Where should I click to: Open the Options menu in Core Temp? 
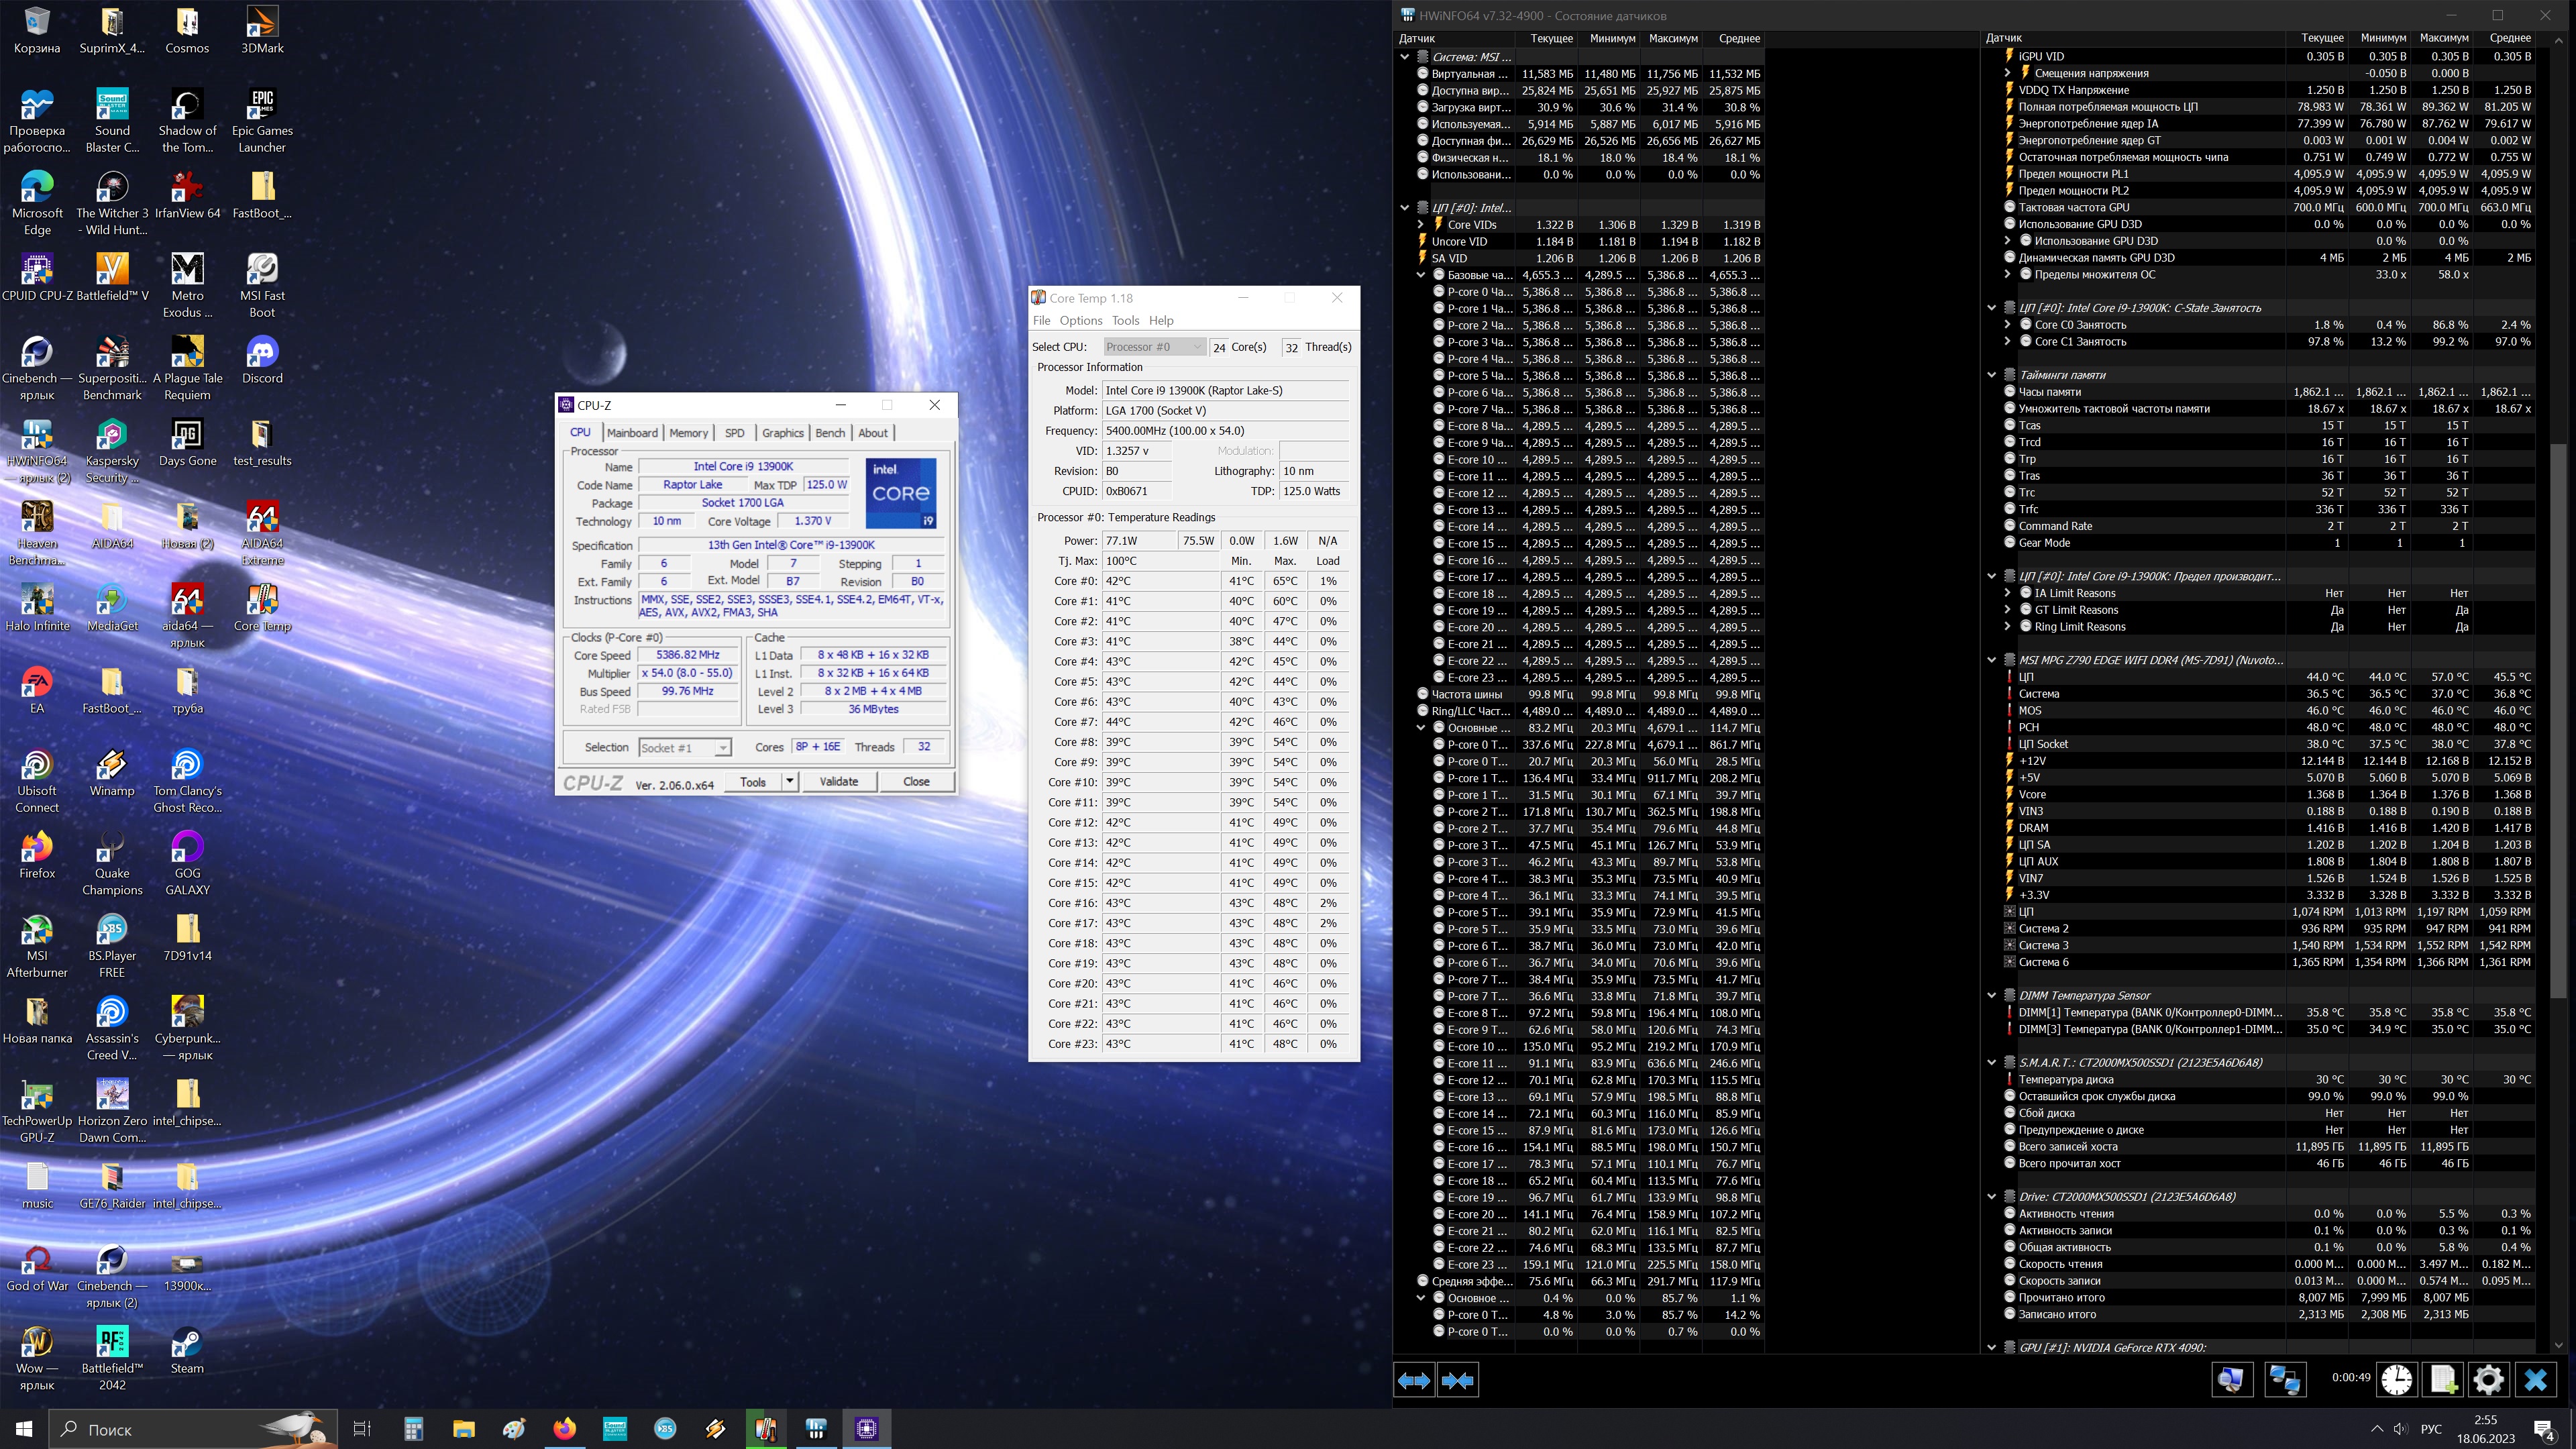click(1080, 320)
